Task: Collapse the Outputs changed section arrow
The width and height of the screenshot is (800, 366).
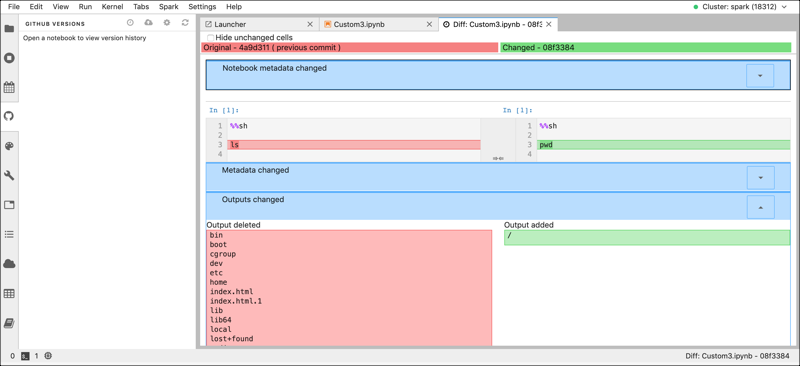Action: (x=760, y=207)
